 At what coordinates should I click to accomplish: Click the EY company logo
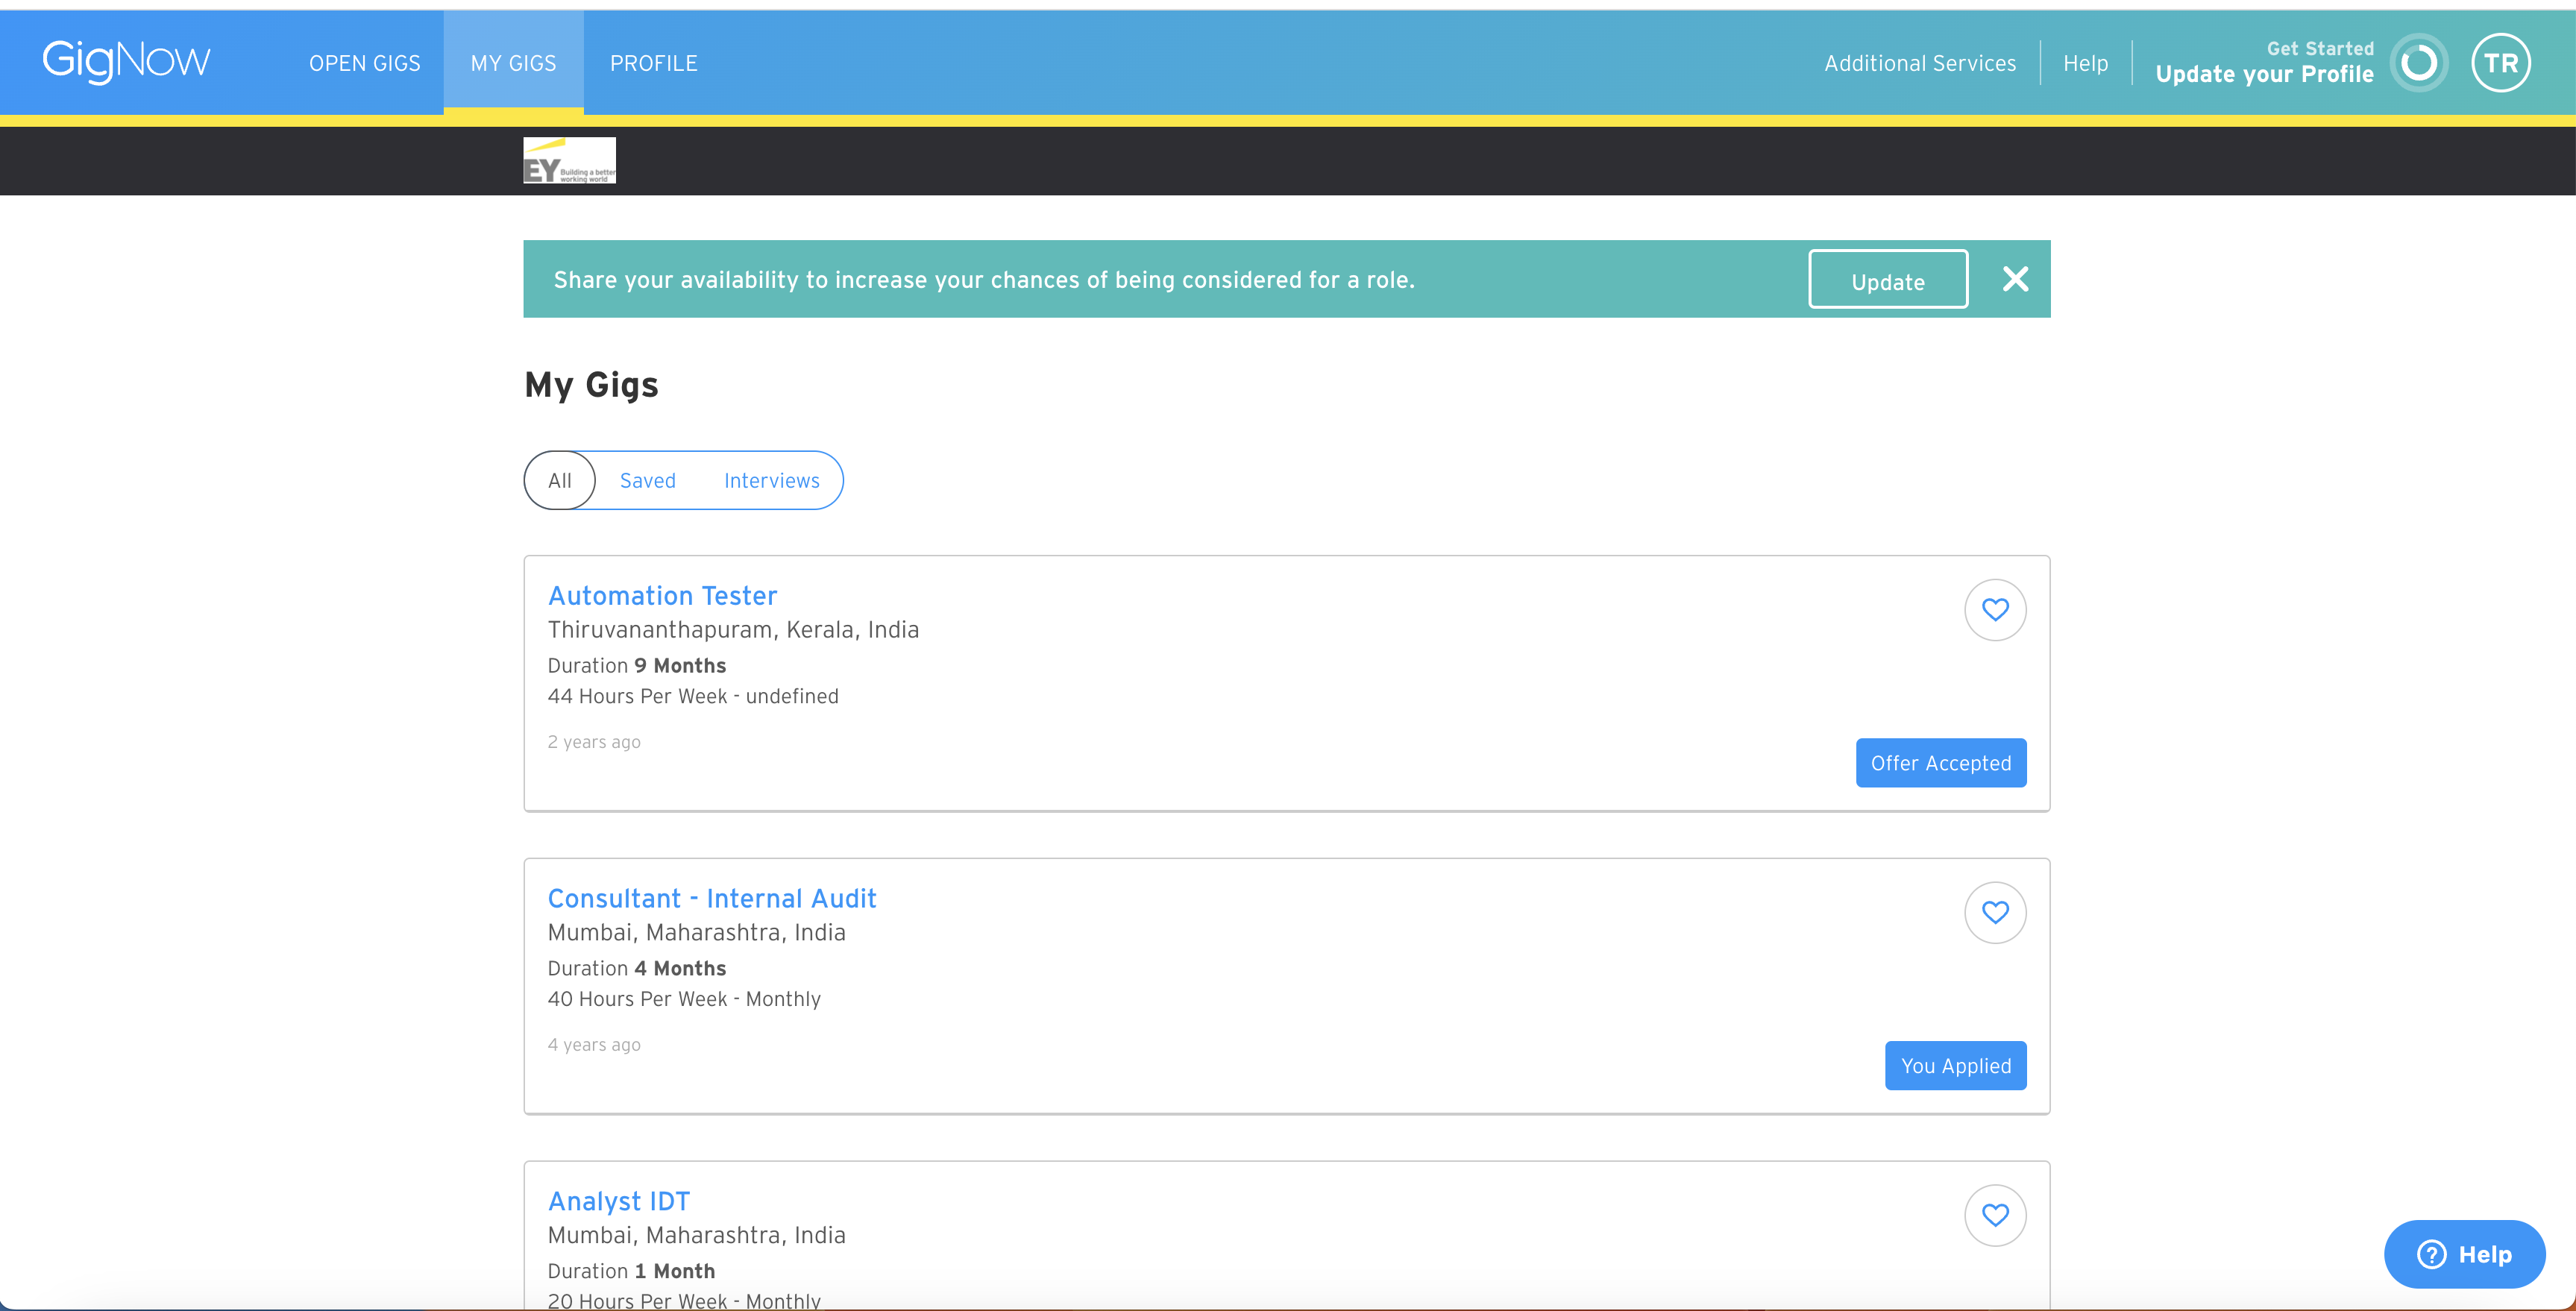pyautogui.click(x=569, y=161)
